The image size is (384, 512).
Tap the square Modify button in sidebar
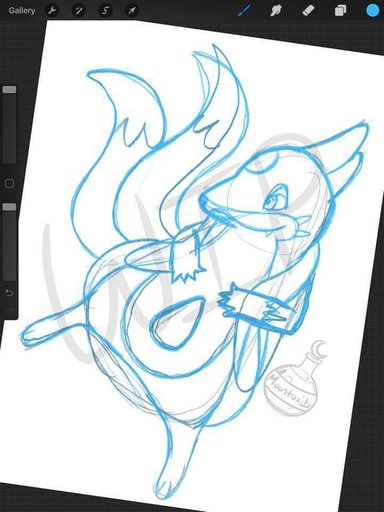click(9, 183)
